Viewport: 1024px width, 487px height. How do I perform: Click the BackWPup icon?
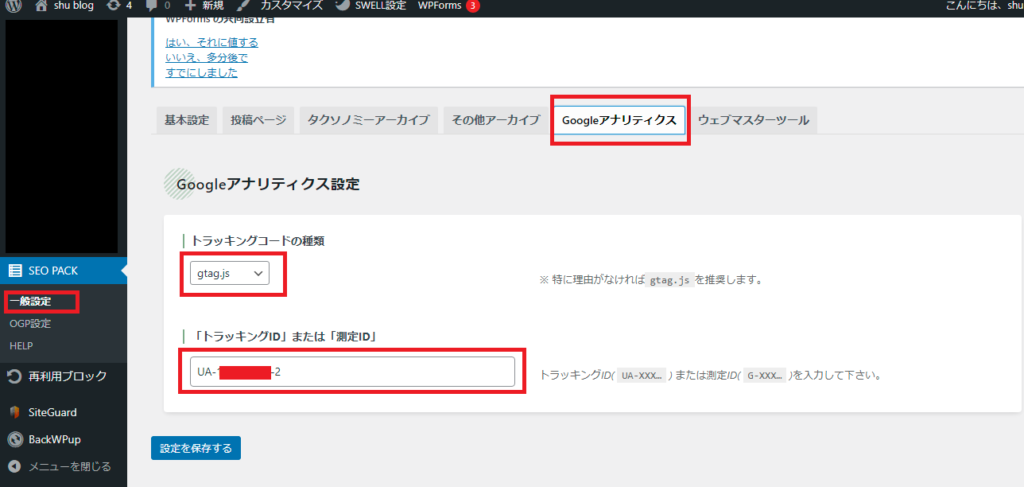pyautogui.click(x=14, y=439)
